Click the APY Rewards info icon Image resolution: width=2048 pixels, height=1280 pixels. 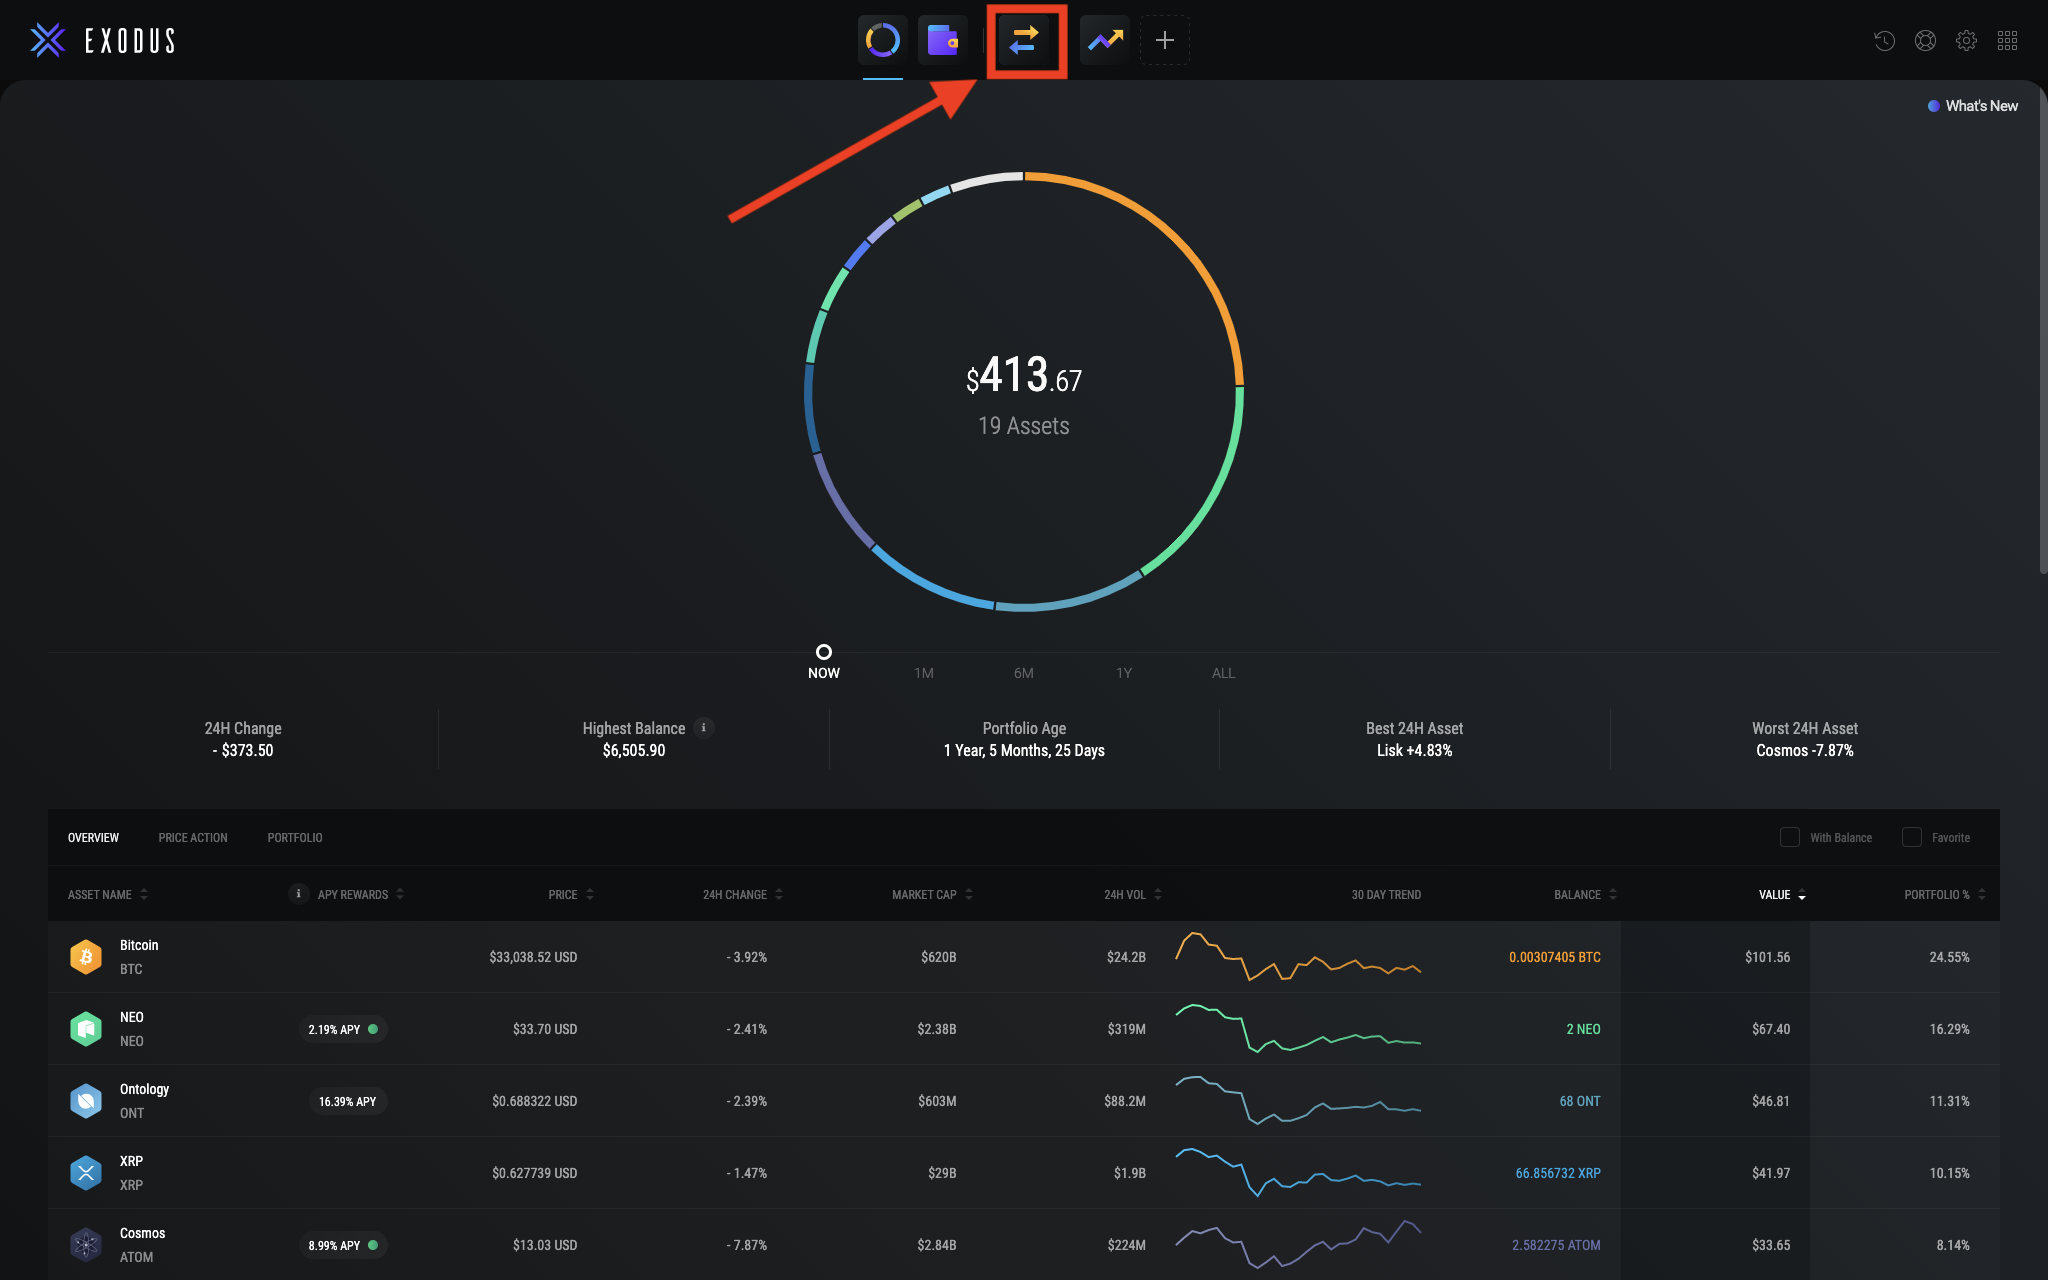[x=298, y=893]
